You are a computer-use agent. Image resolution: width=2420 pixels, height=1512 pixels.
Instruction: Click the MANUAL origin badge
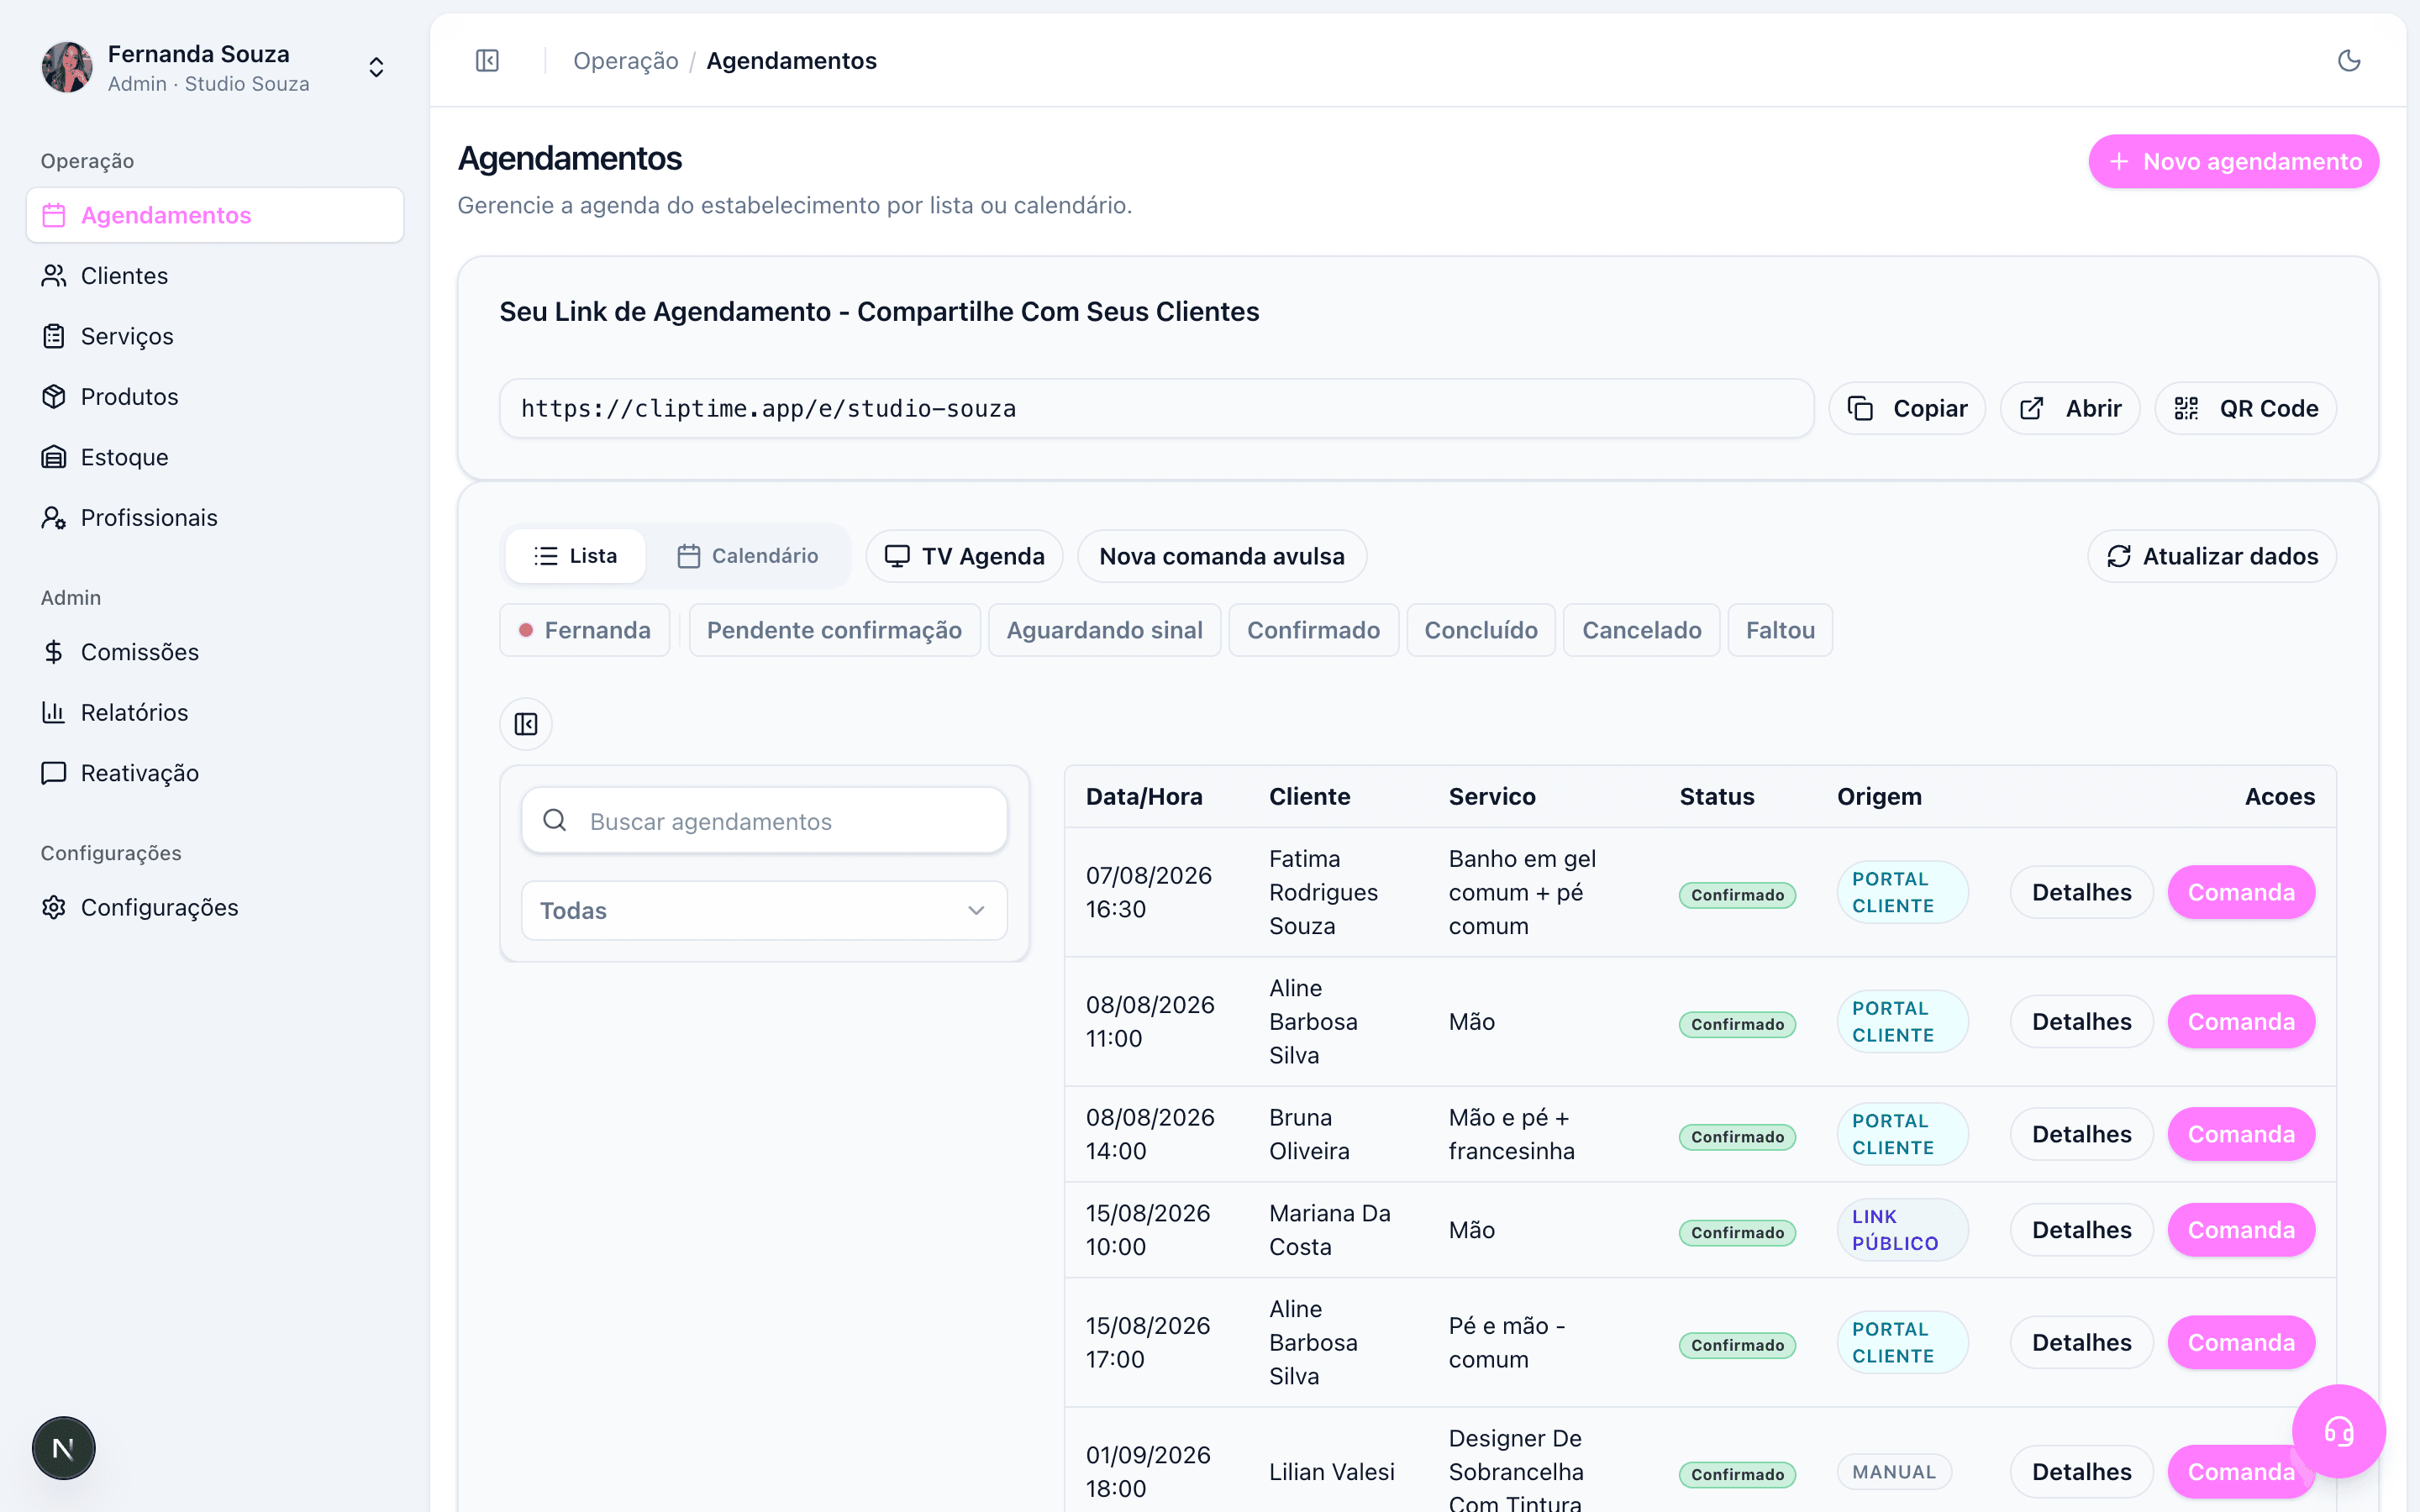coord(1894,1472)
